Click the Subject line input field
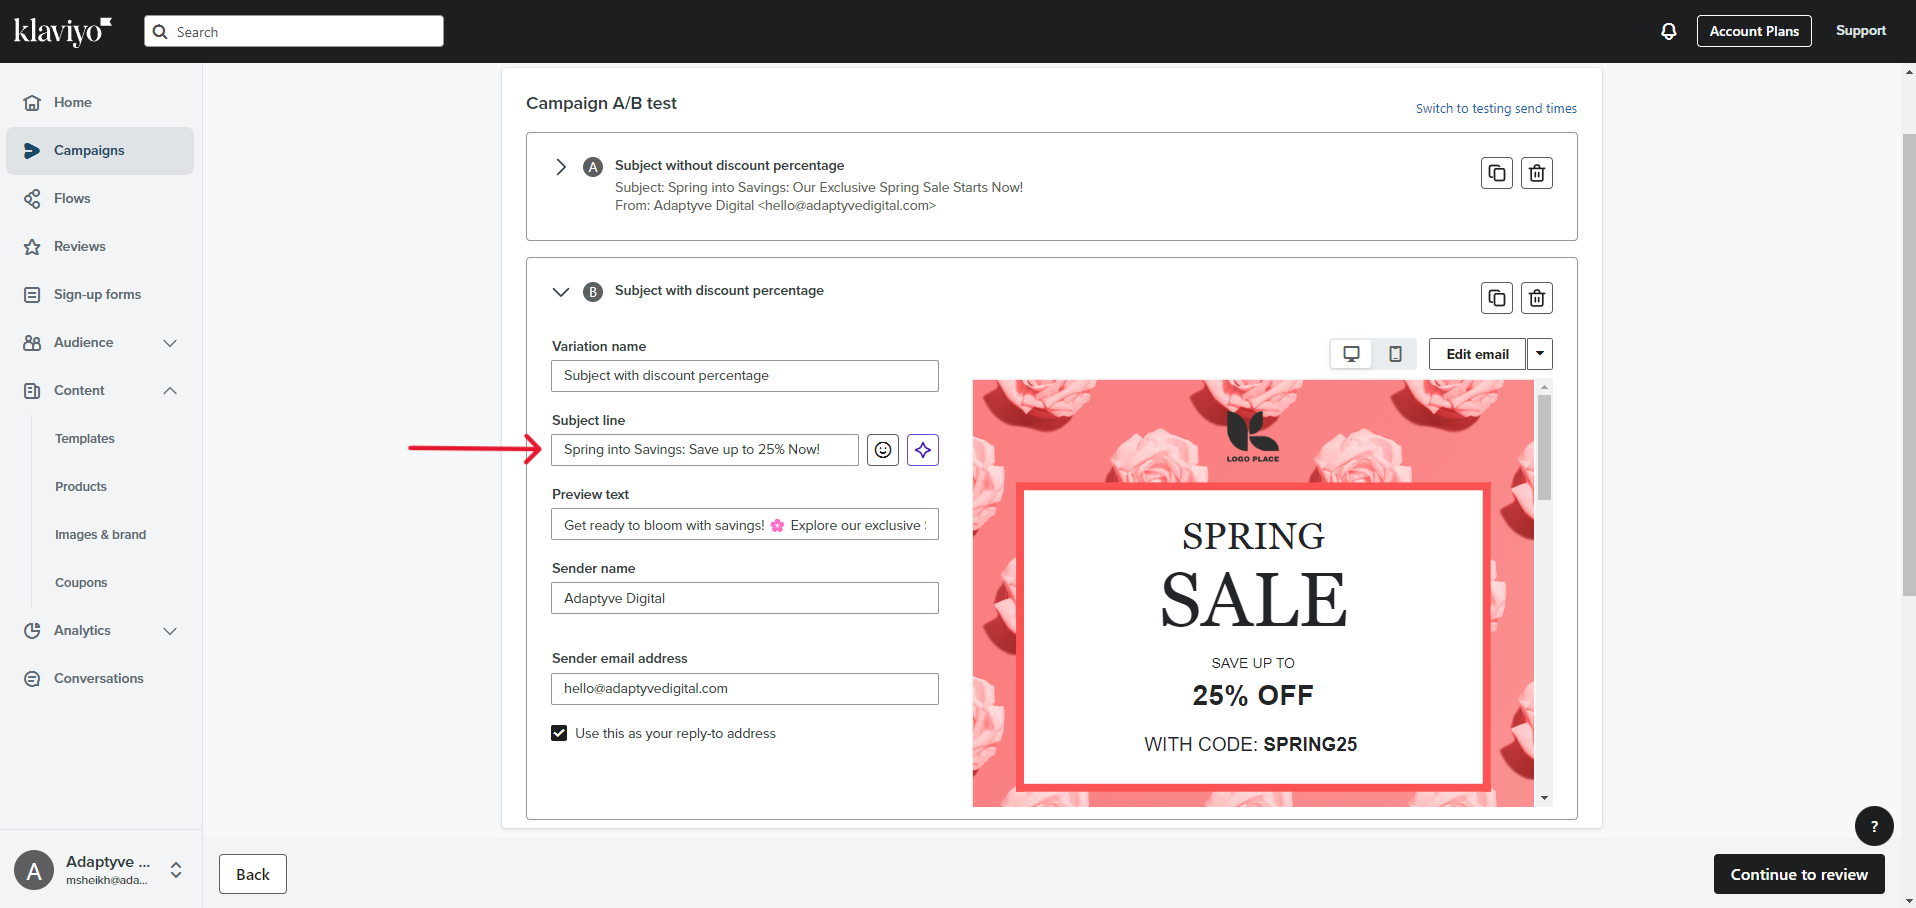The width and height of the screenshot is (1916, 908). tap(704, 450)
